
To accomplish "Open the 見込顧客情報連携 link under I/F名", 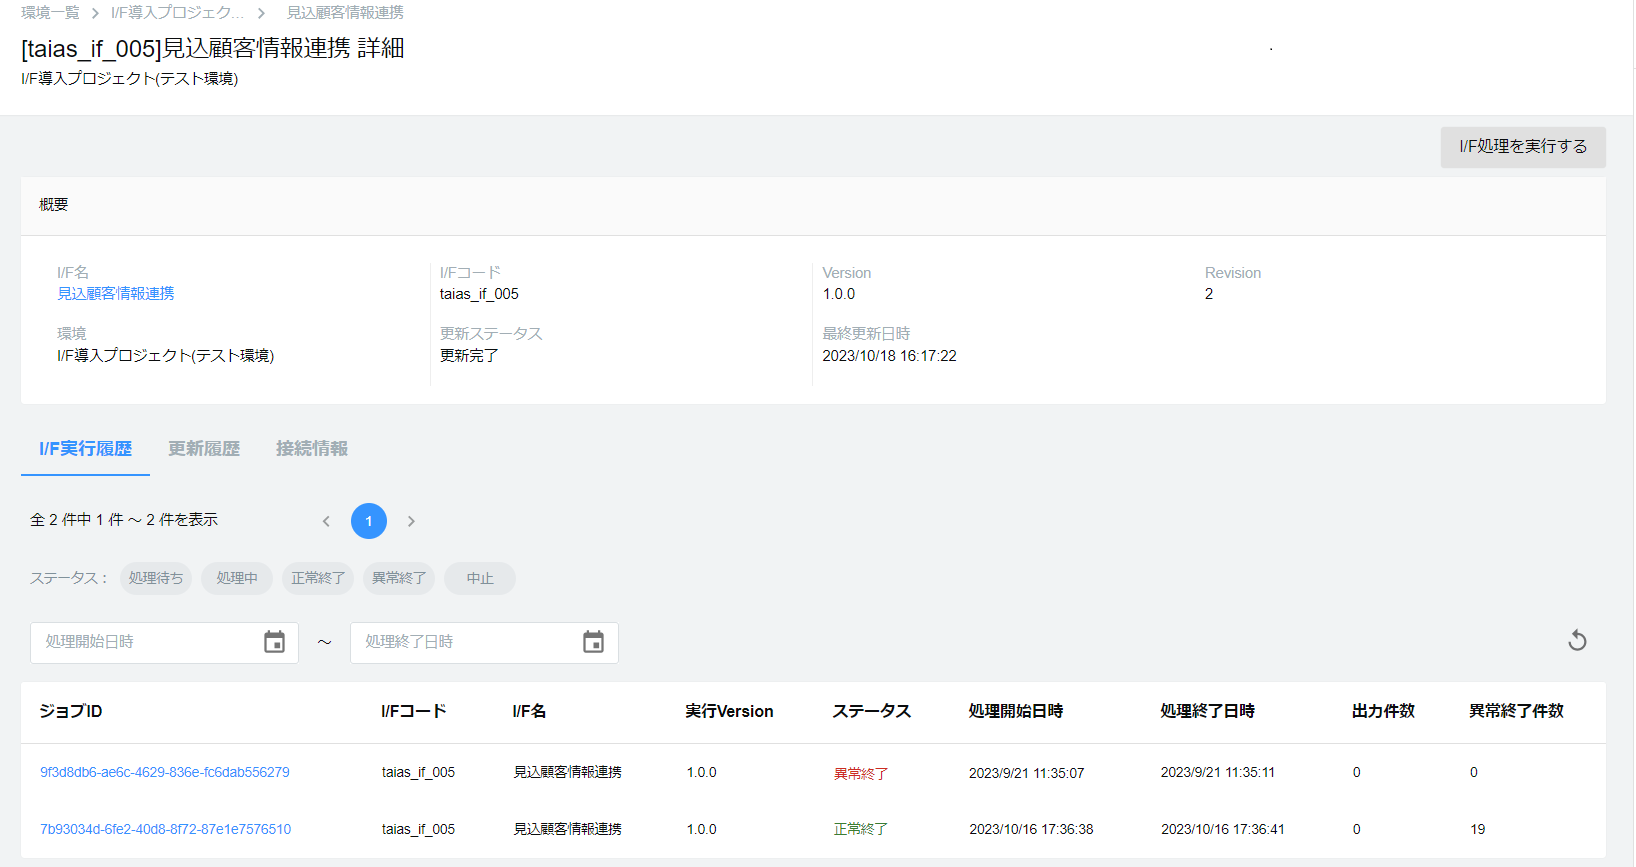I will click(116, 294).
